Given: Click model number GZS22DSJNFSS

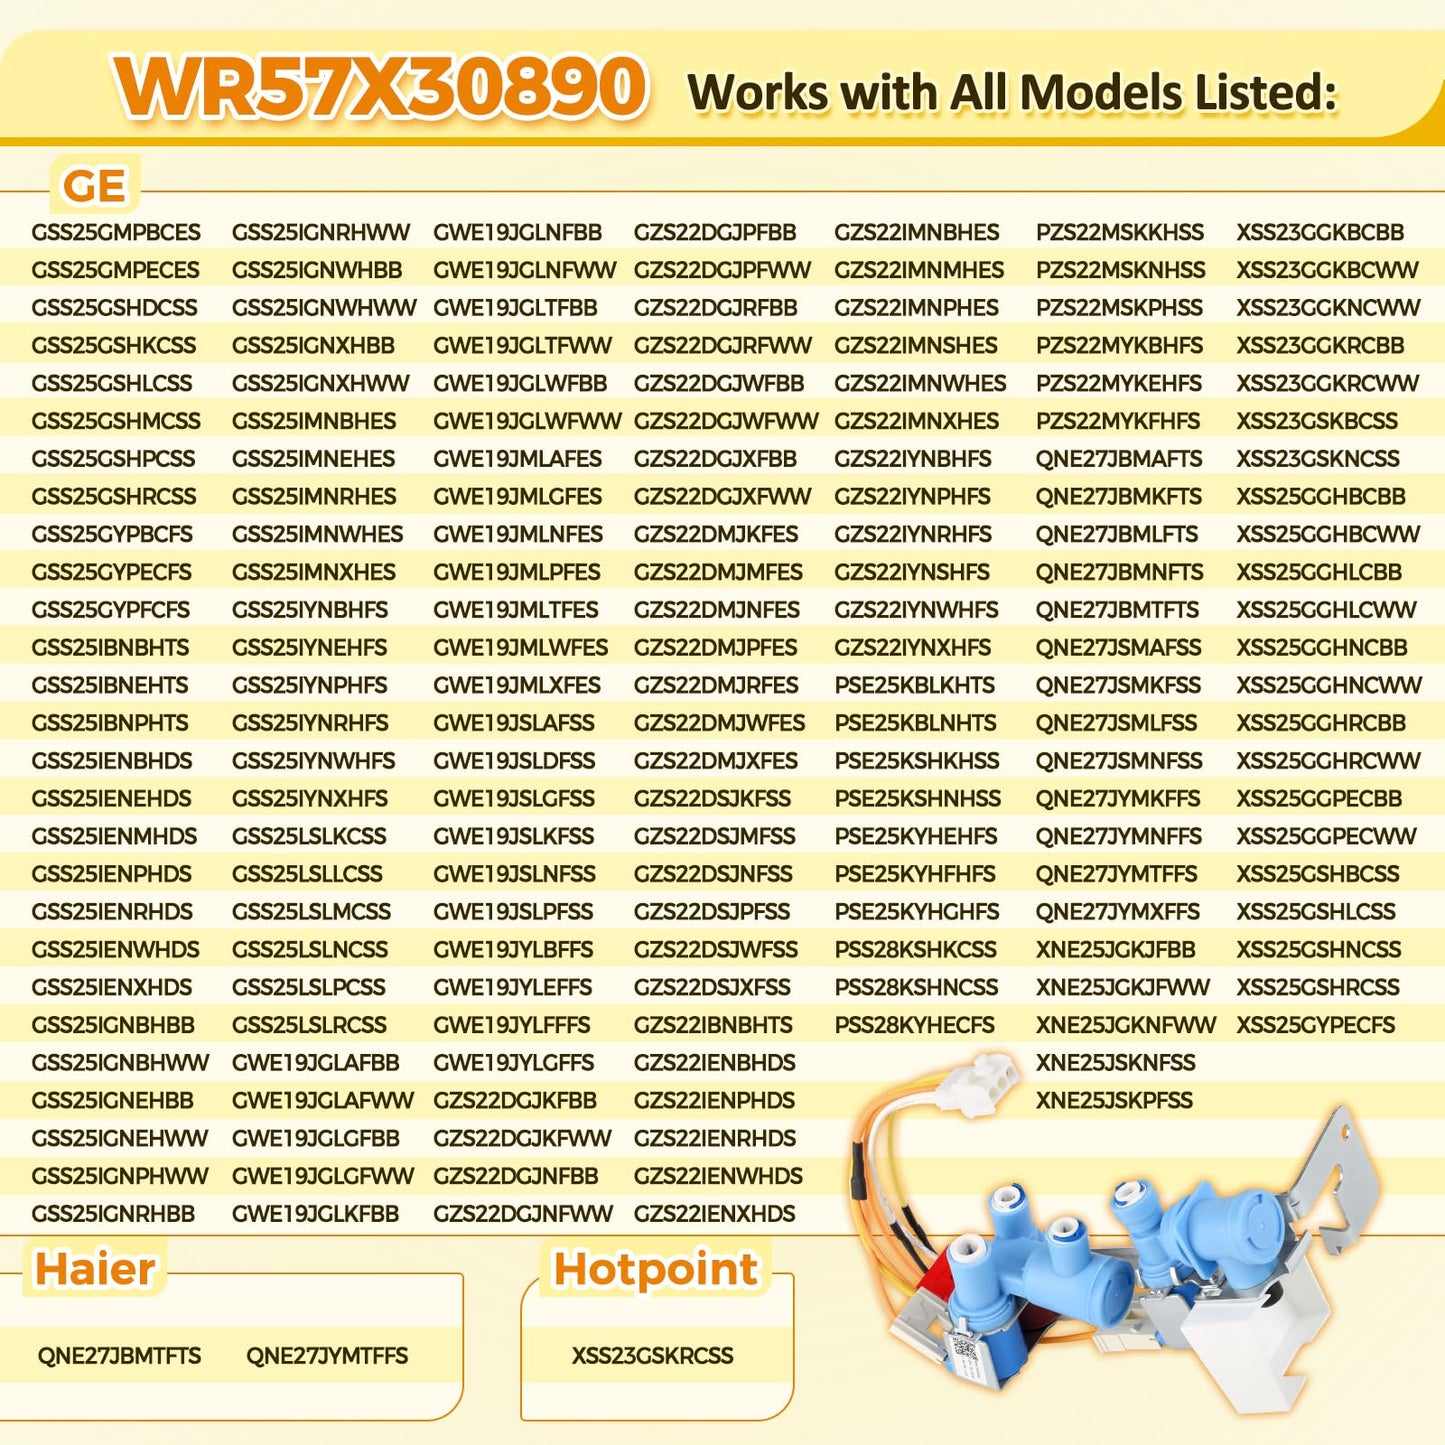Looking at the screenshot, I should click(x=713, y=873).
